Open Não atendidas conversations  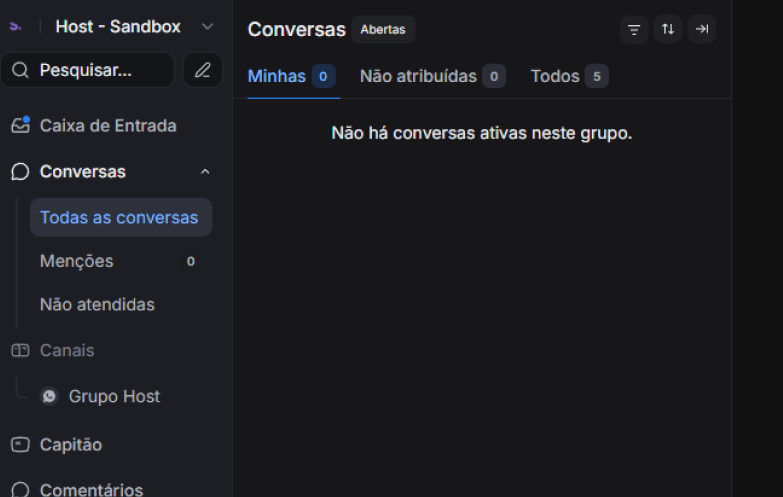[x=97, y=305]
